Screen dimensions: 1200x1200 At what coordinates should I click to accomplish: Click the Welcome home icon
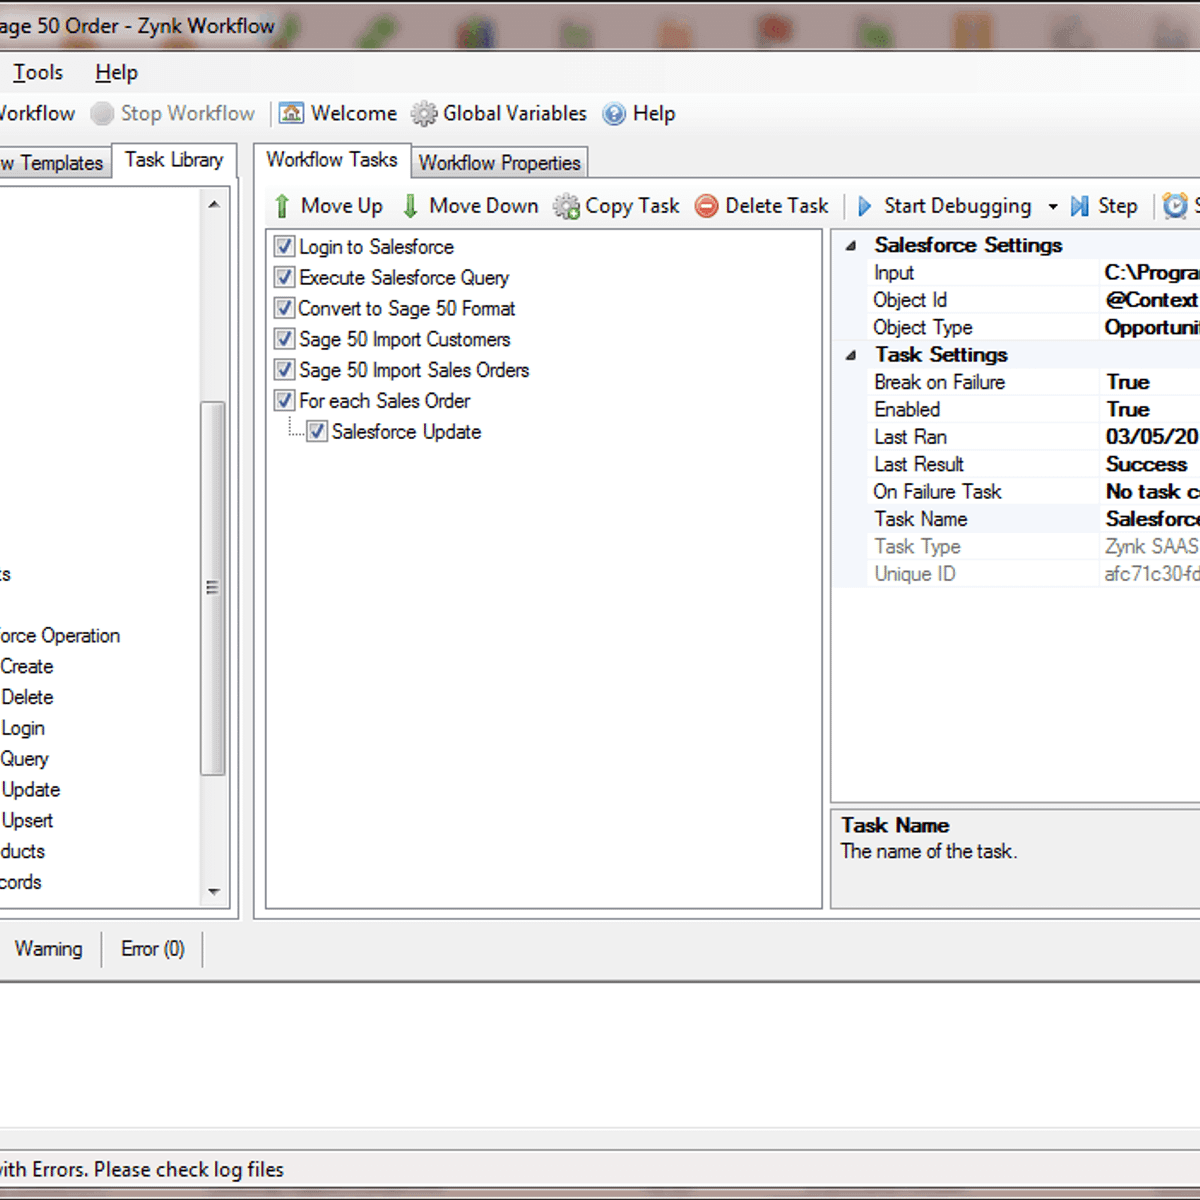click(x=291, y=114)
